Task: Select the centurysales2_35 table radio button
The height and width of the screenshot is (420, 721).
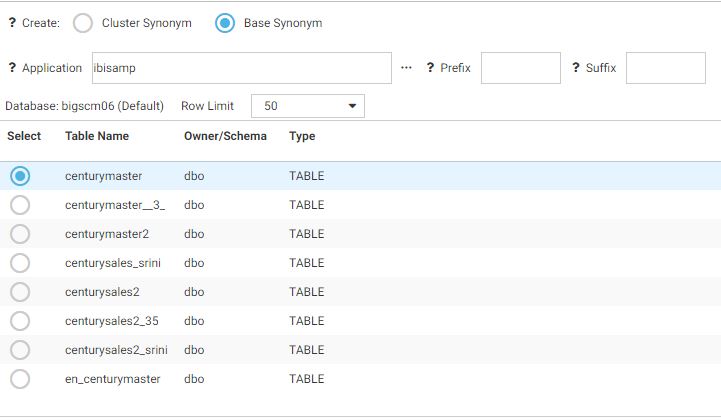Action: [x=20, y=321]
